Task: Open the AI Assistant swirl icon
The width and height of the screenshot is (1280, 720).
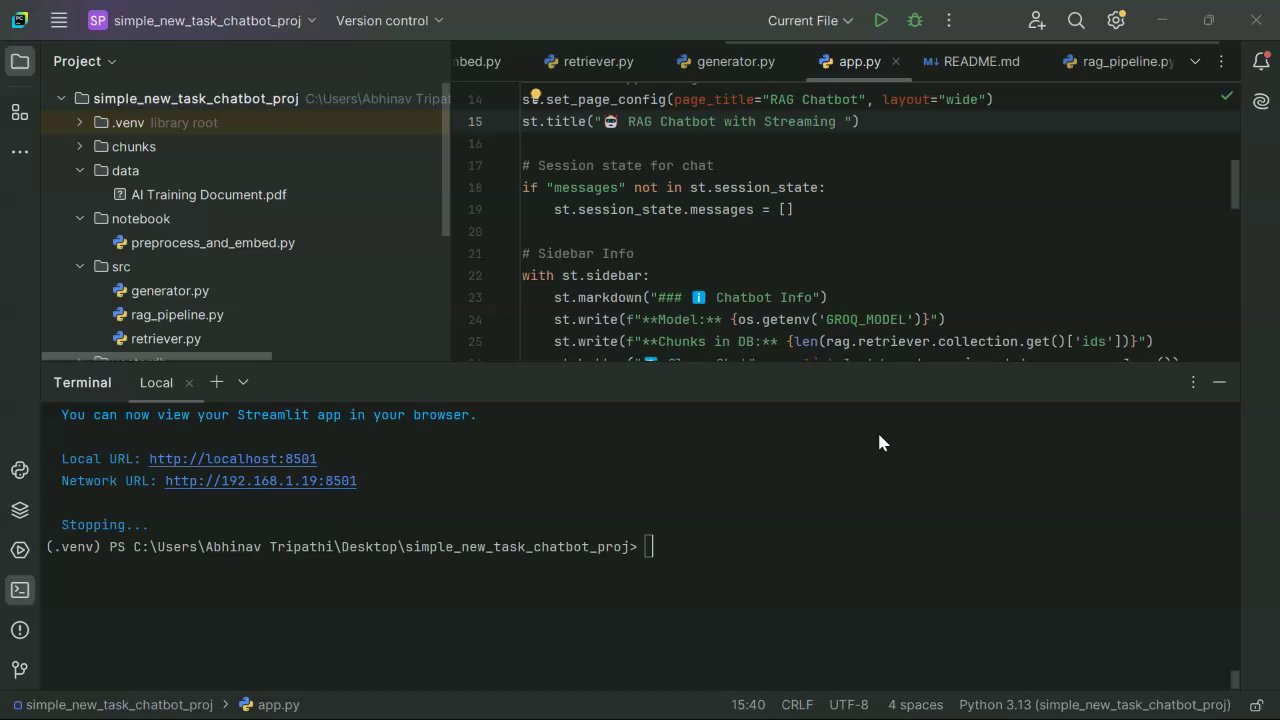Action: tap(1261, 101)
